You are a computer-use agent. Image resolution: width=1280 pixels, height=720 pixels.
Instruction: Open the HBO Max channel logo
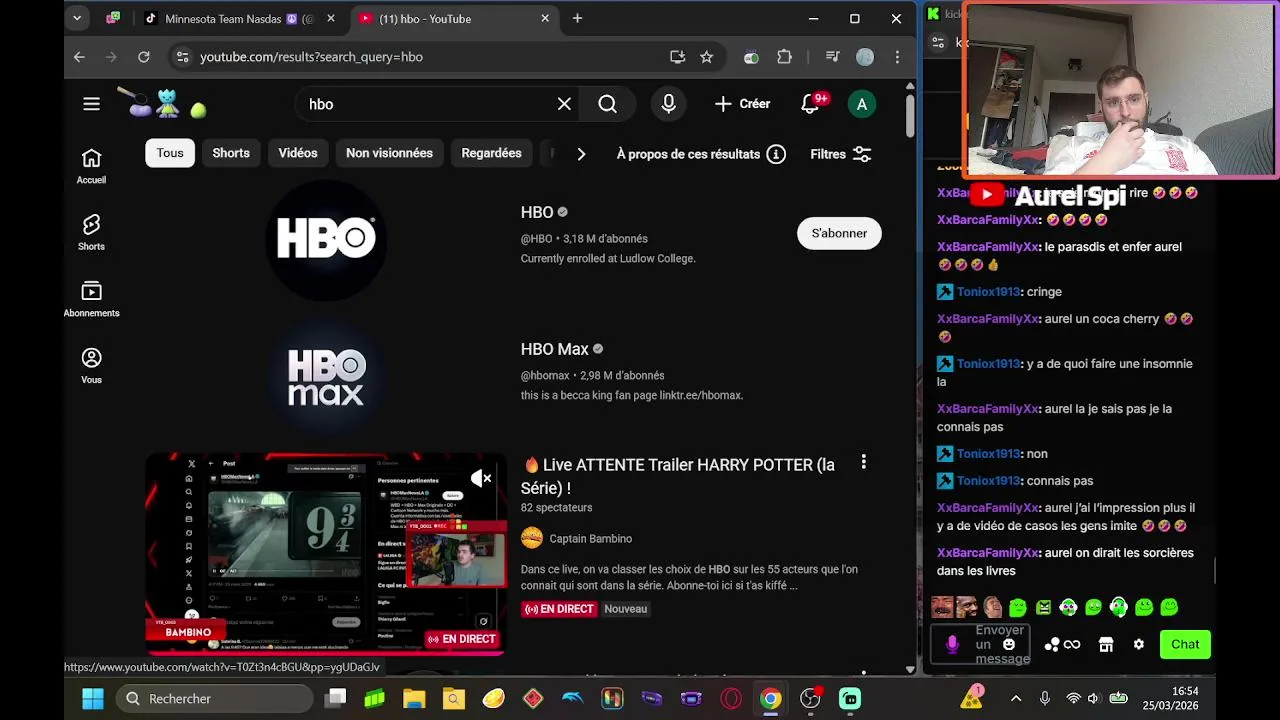pos(326,376)
